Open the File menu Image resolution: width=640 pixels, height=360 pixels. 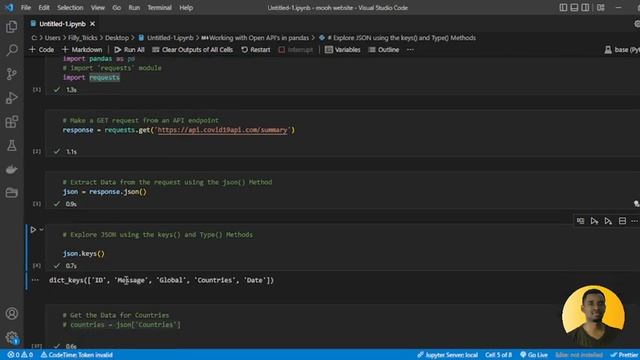click(x=26, y=7)
